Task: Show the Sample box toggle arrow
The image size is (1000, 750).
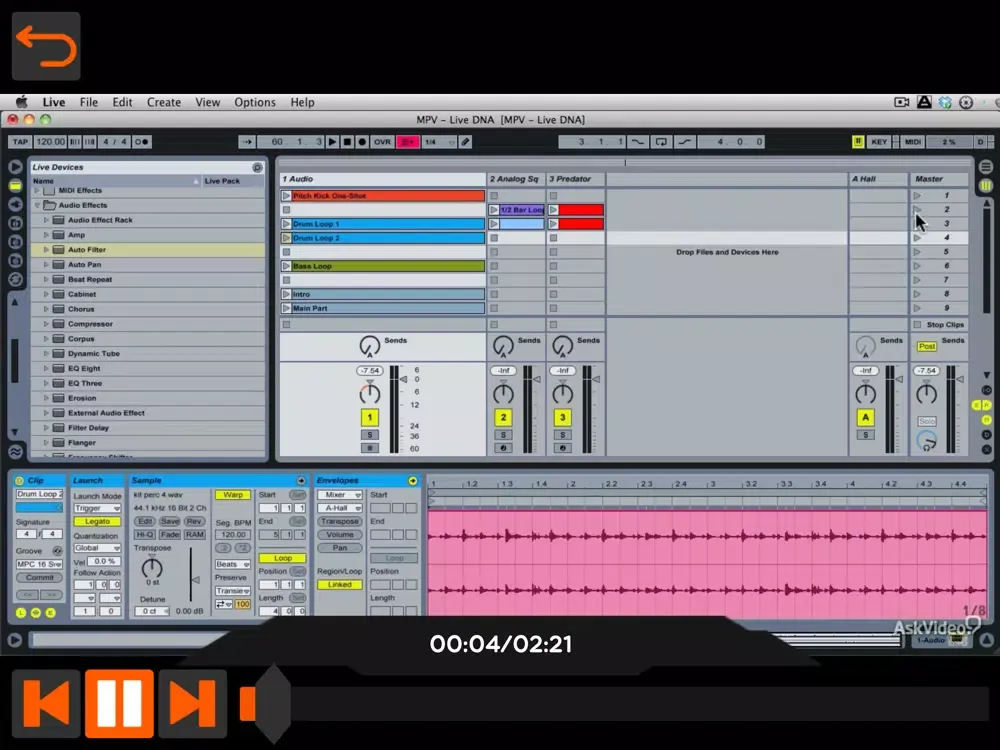Action: 301,480
